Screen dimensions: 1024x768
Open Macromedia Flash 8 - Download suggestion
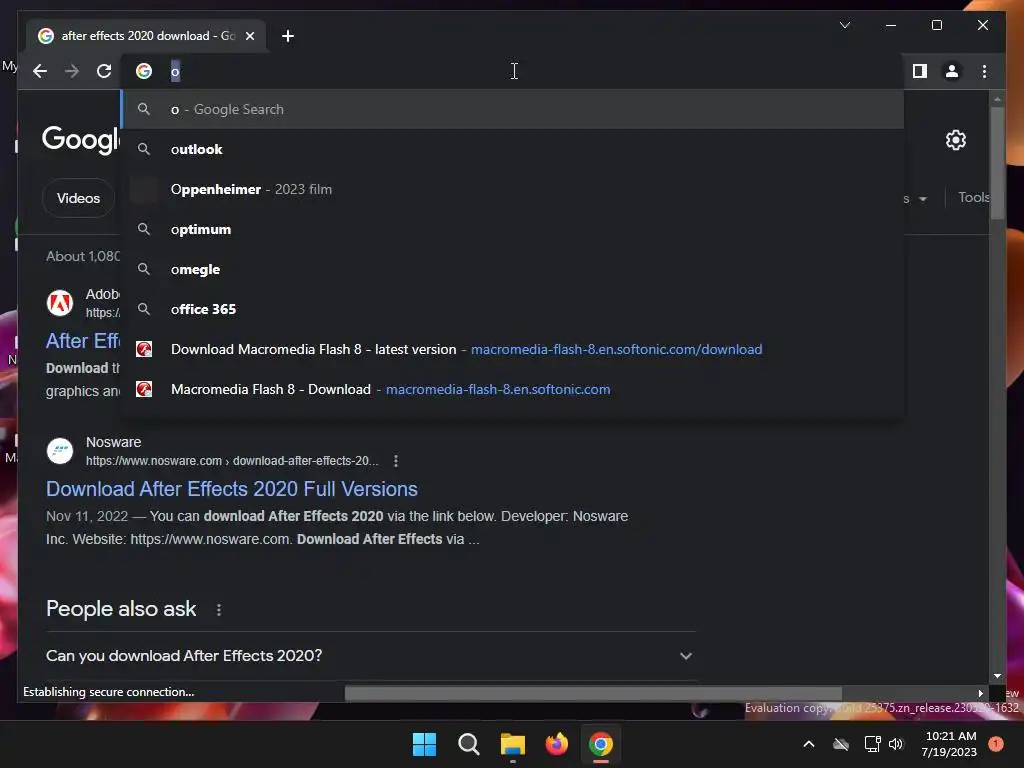click(513, 389)
